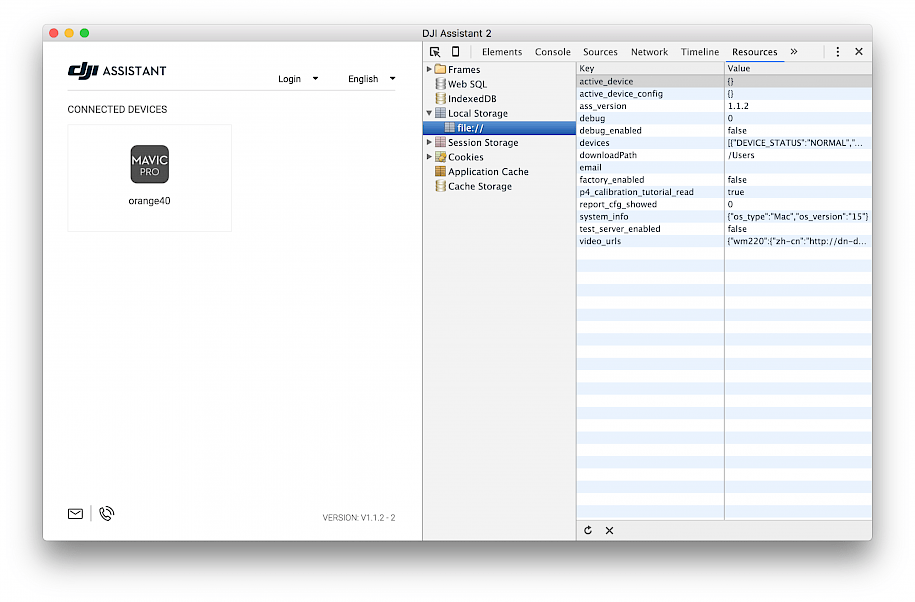Click the Key column header
This screenshot has height=602, width=915.
point(650,68)
